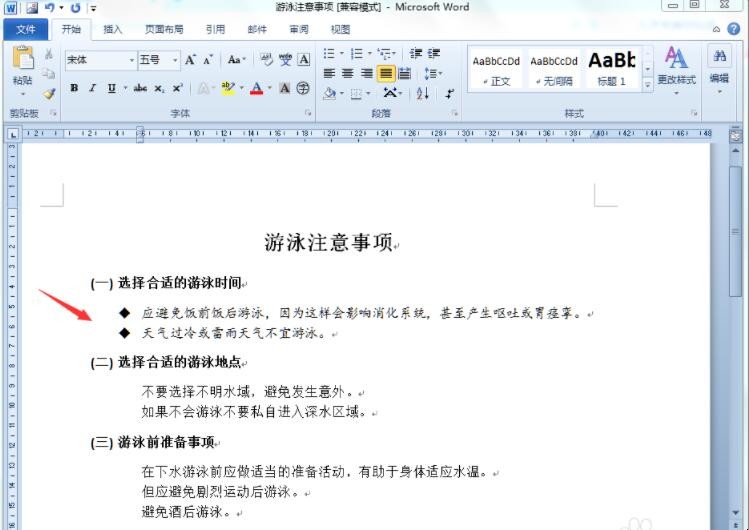The image size is (749, 530).
Task: Open the Numbering list dropdown arrow
Action: tap(369, 53)
